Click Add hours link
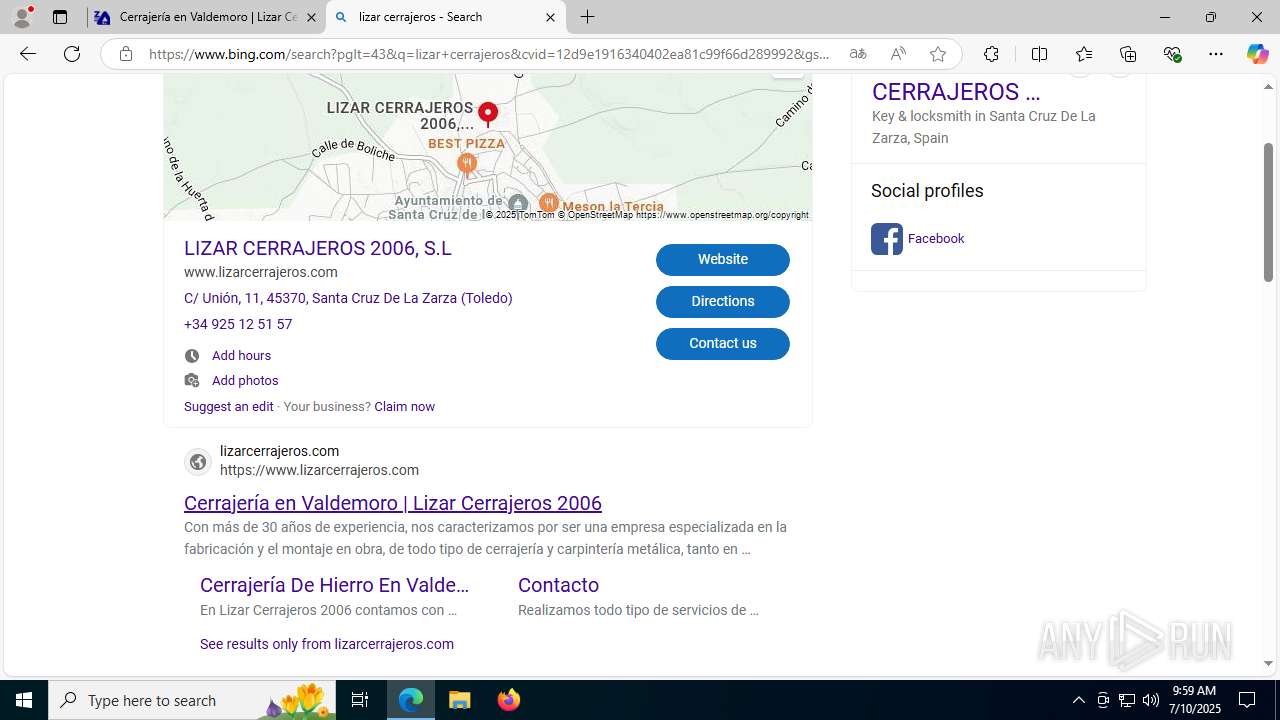Image resolution: width=1280 pixels, height=720 pixels. (x=241, y=355)
